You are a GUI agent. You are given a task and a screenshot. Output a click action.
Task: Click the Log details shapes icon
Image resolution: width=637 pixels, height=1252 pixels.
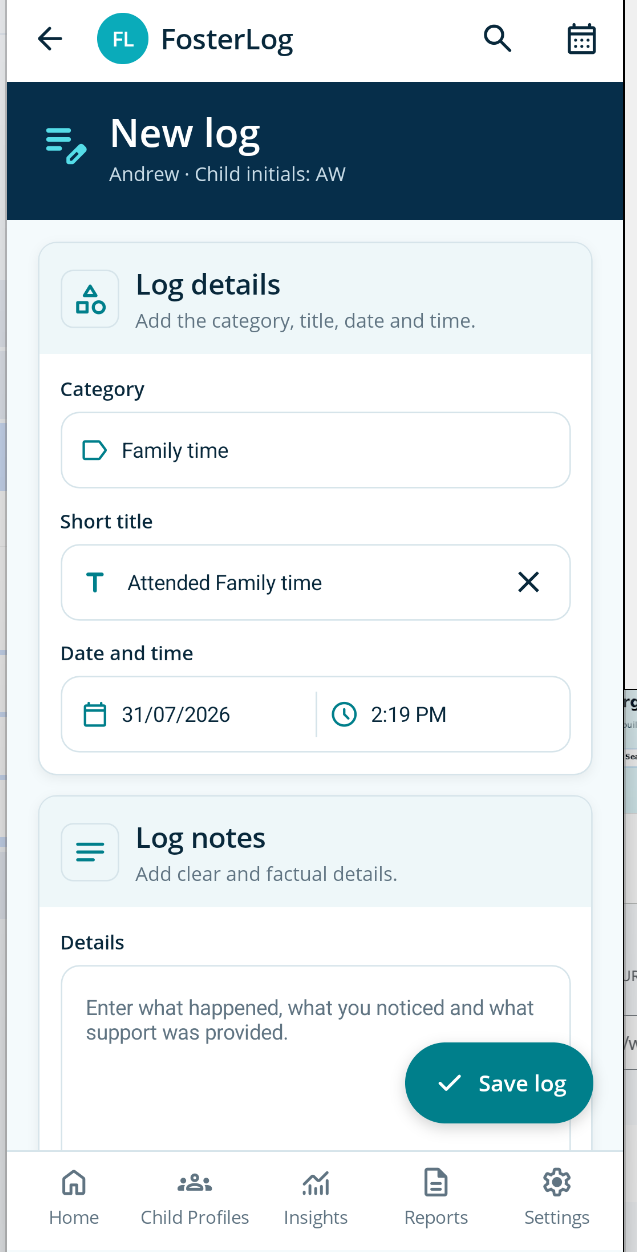90,298
